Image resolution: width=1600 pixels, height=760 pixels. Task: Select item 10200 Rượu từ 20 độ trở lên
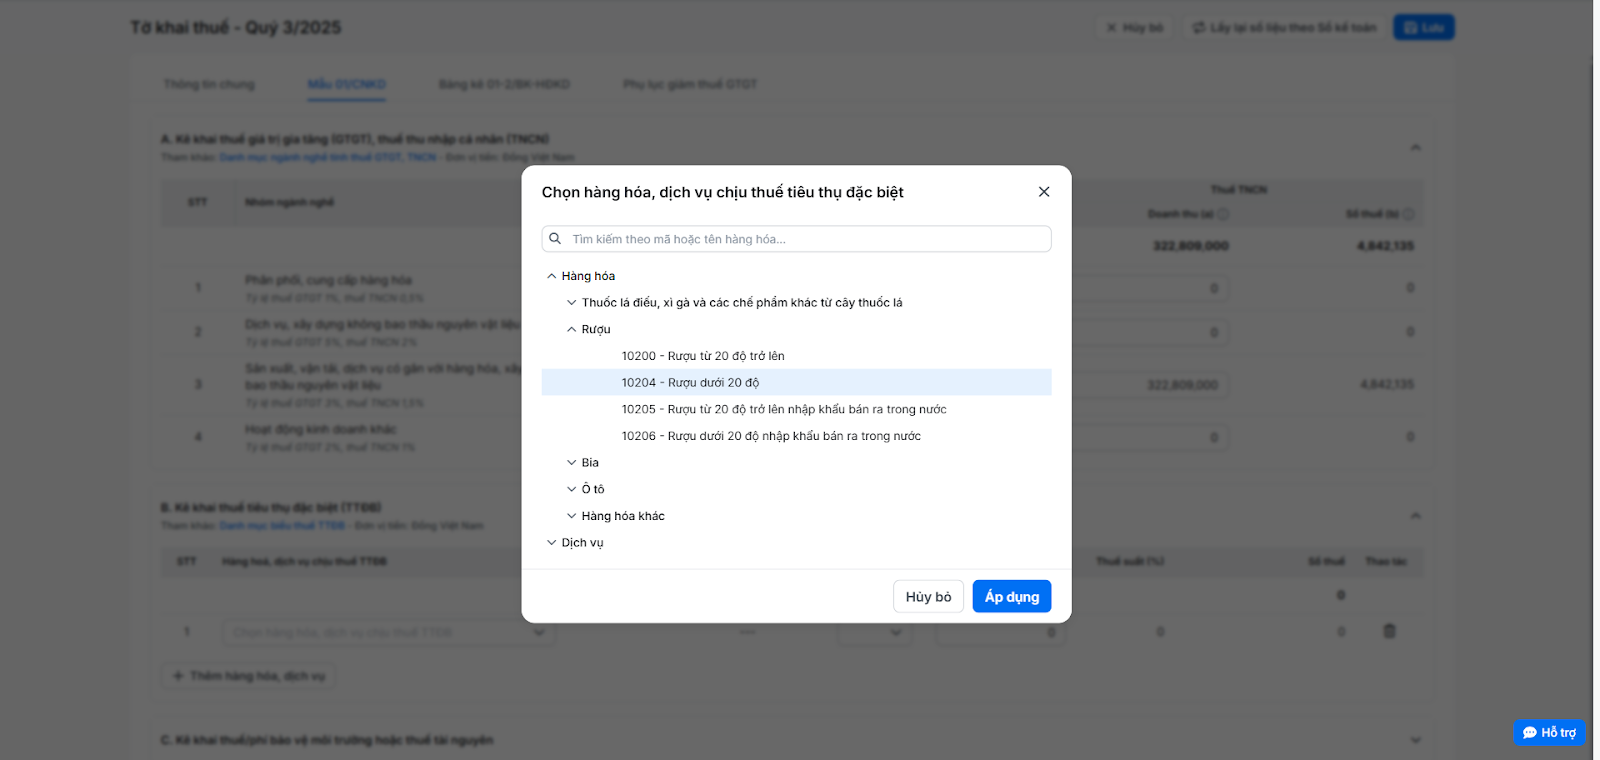tap(703, 356)
